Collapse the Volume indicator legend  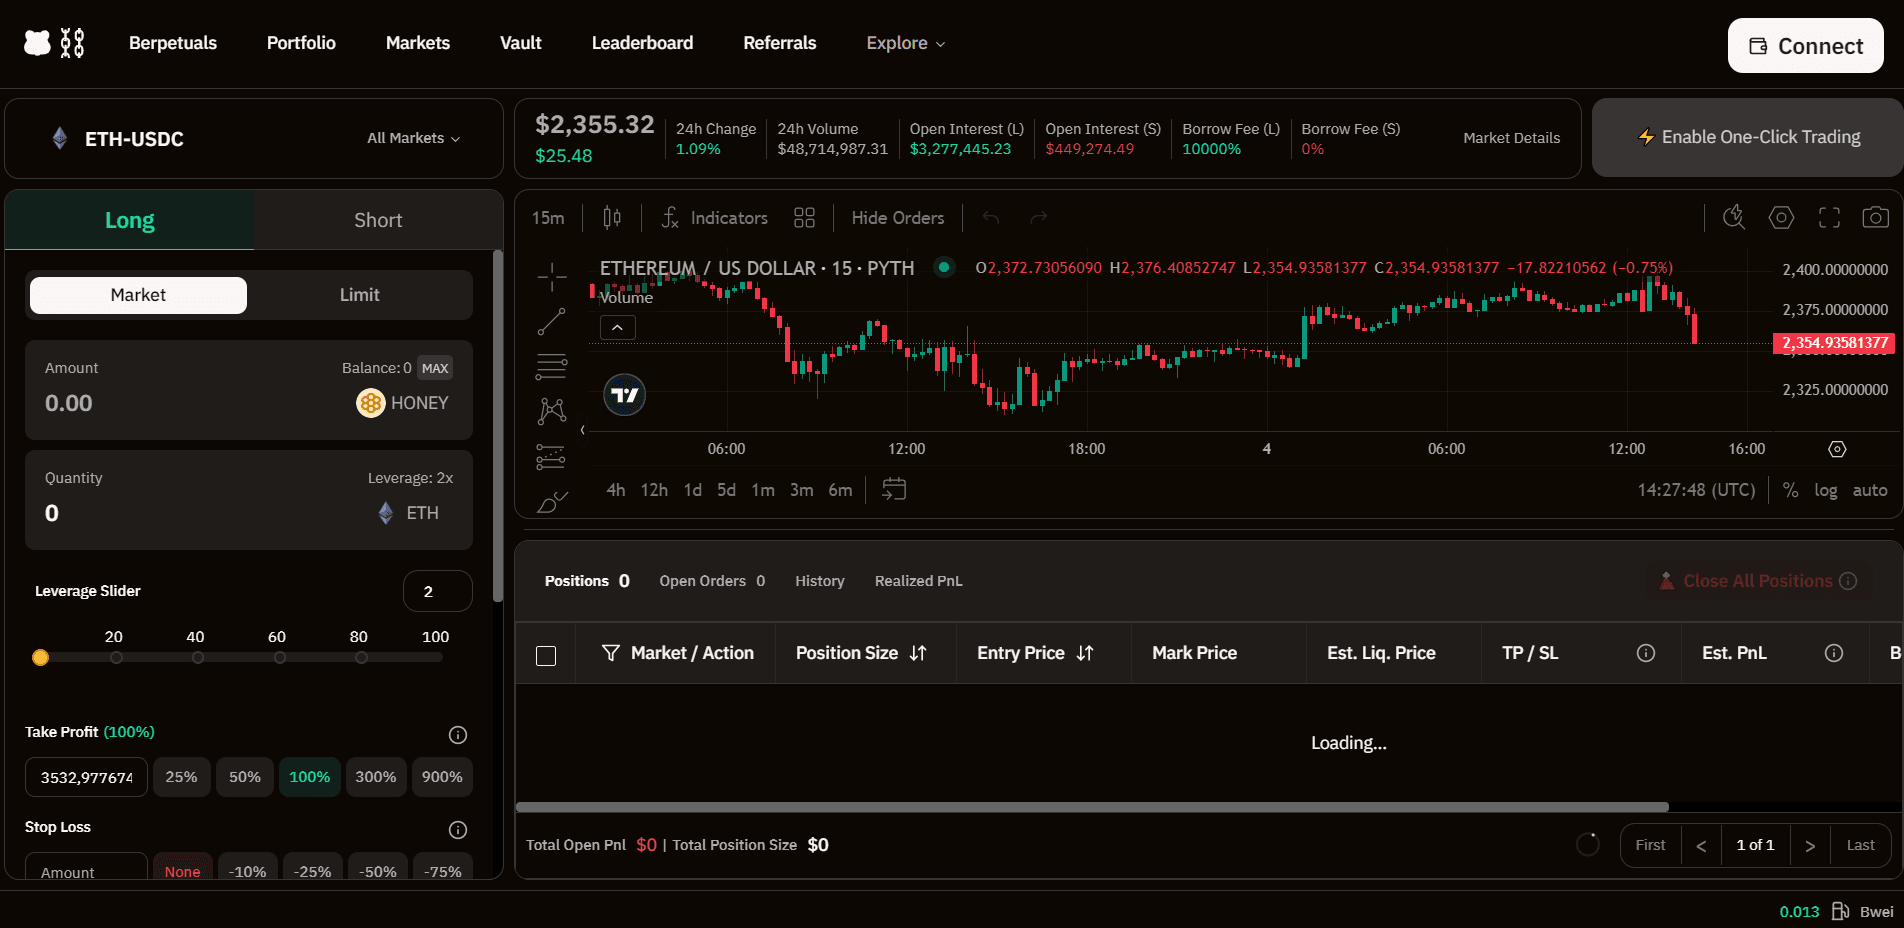coord(617,328)
